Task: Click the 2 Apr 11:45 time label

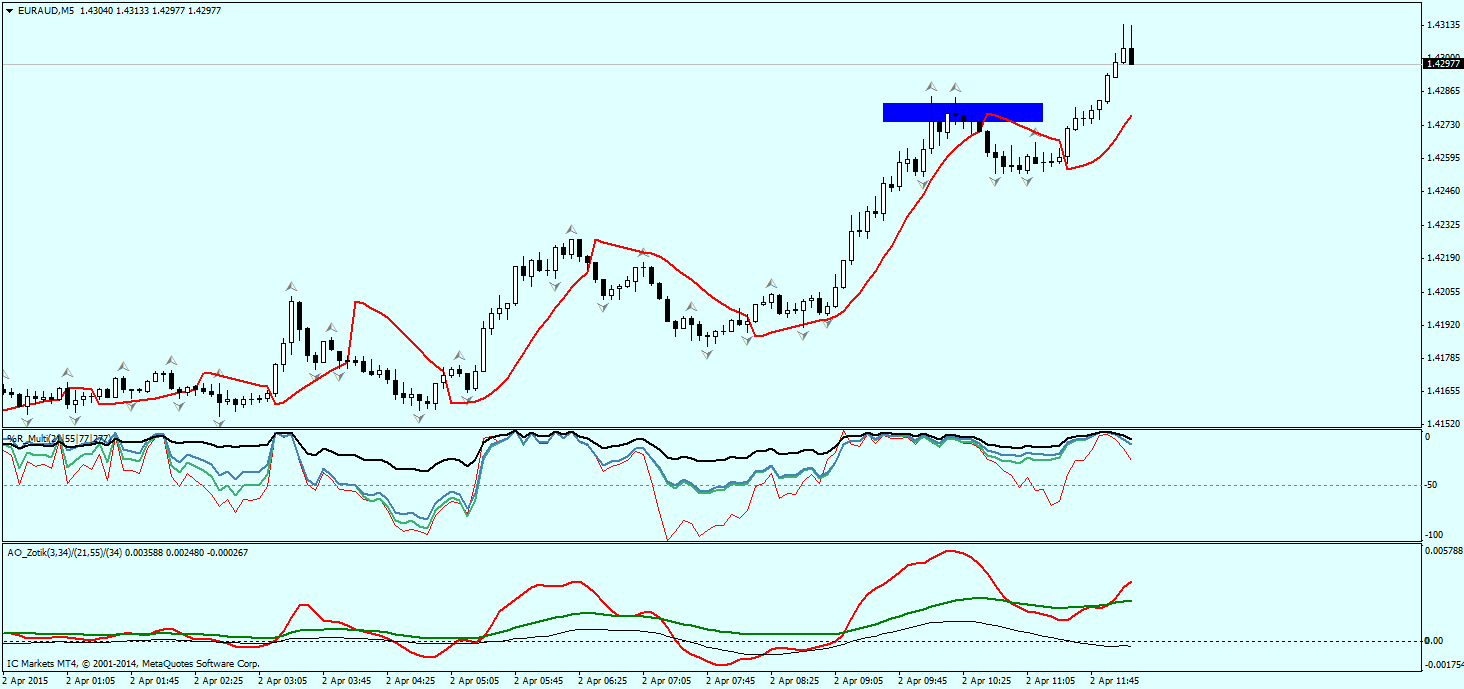Action: [x=1114, y=680]
